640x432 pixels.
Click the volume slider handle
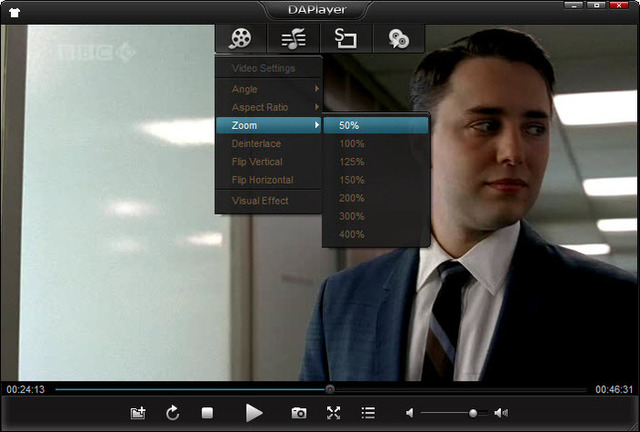(473, 412)
